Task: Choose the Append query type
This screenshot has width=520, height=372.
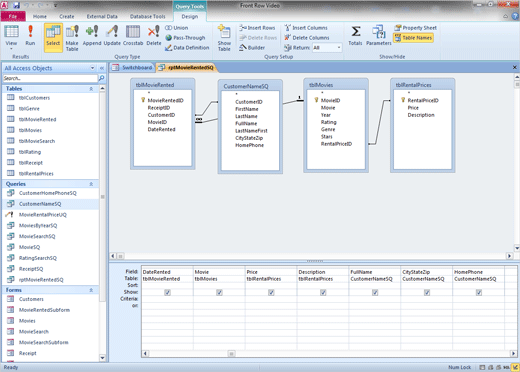Action: click(92, 35)
